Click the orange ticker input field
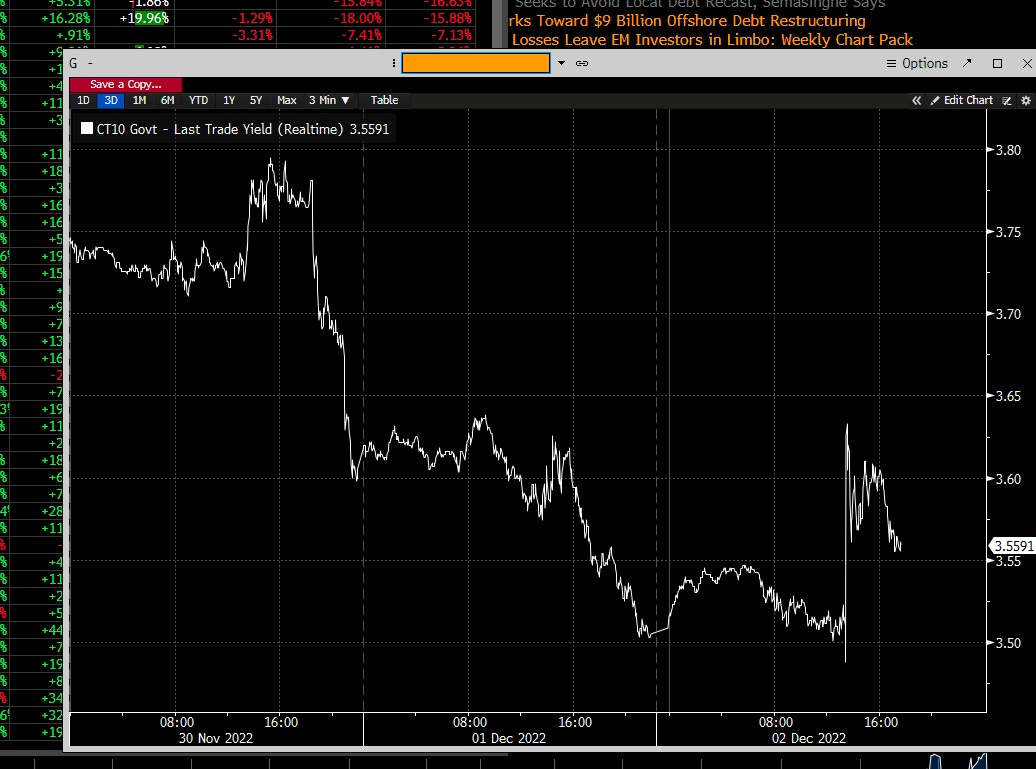 pos(476,62)
